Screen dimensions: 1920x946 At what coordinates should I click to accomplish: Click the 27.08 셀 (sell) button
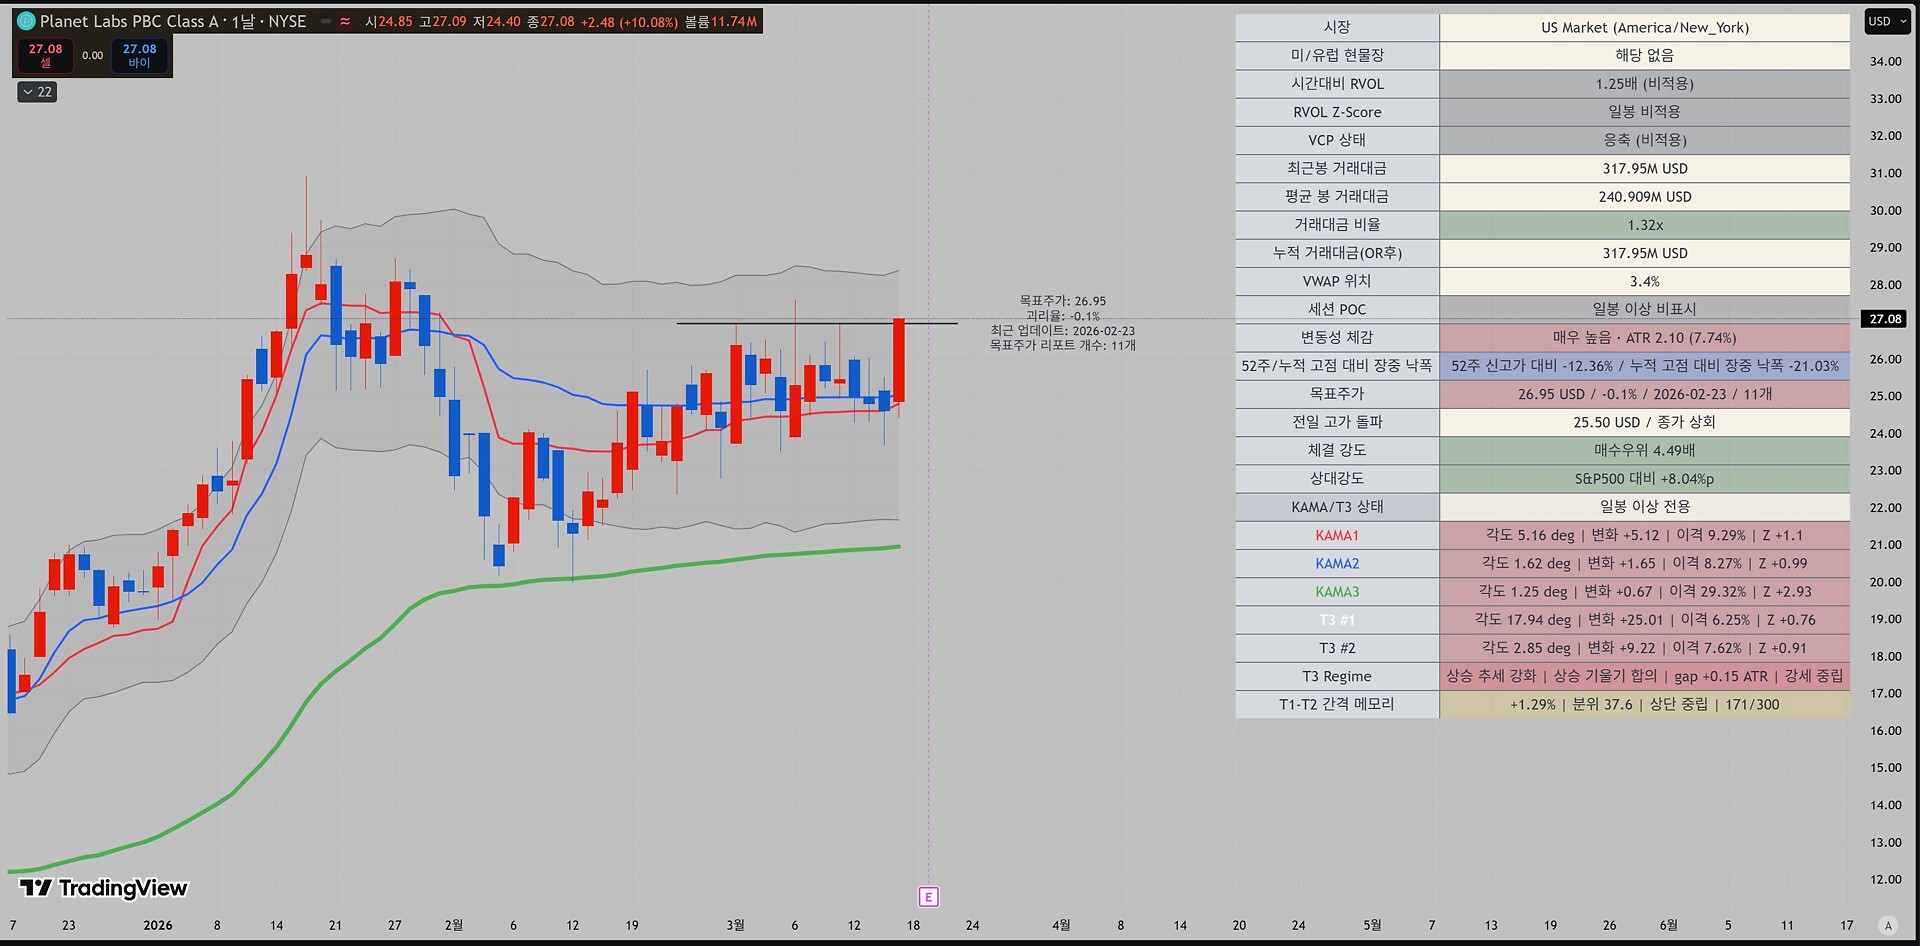click(45, 55)
